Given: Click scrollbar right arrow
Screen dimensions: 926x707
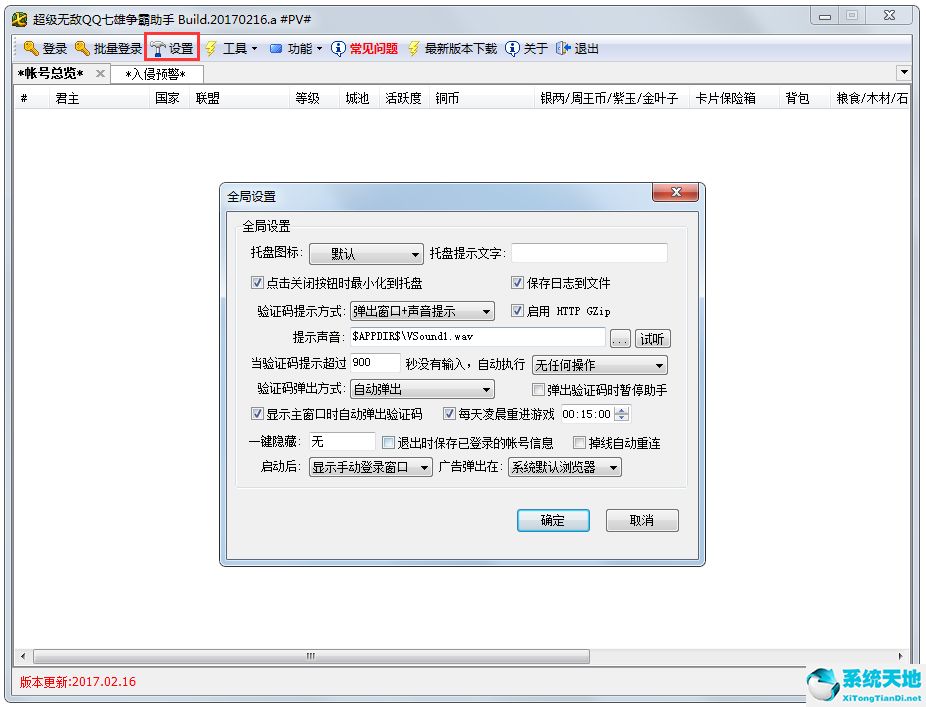Looking at the screenshot, I should coord(901,656).
